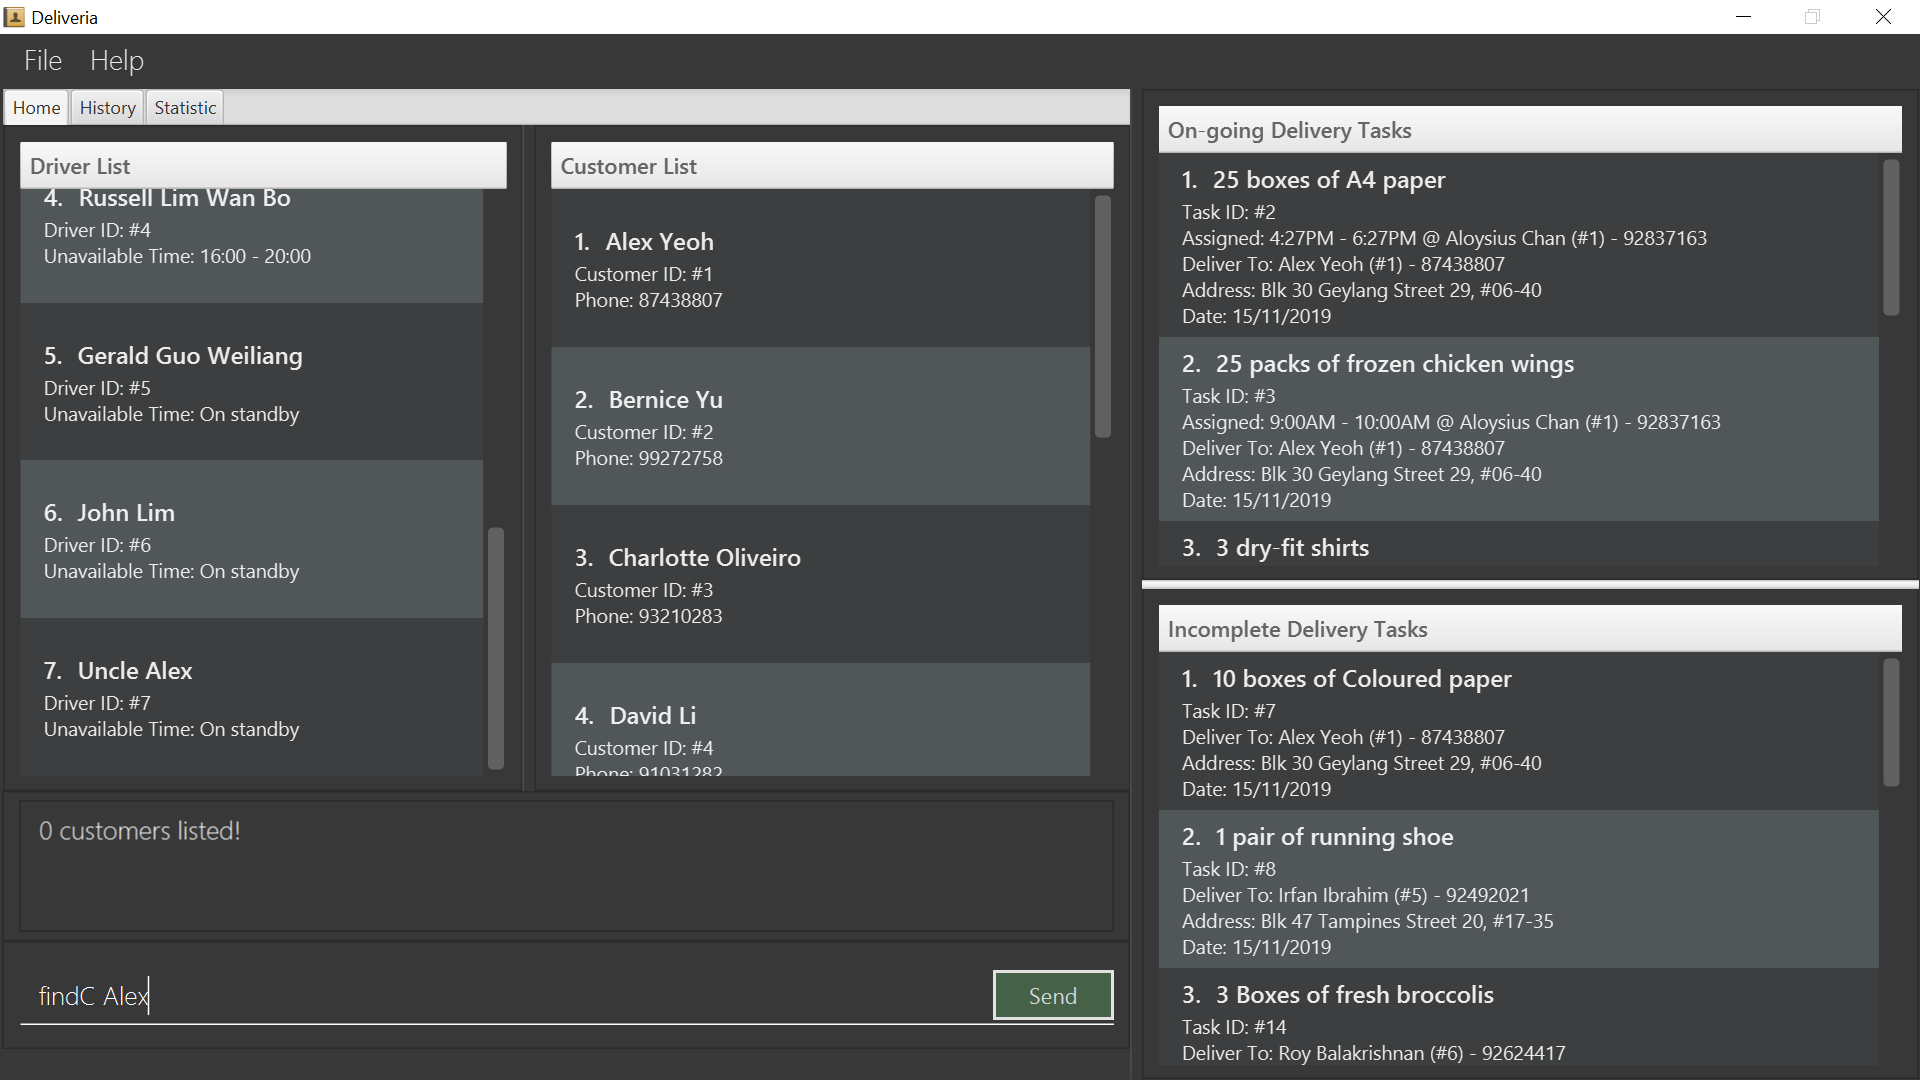Select driver Gerald Guo Weiliang
Screen dimensions: 1920x1080
tap(250, 383)
